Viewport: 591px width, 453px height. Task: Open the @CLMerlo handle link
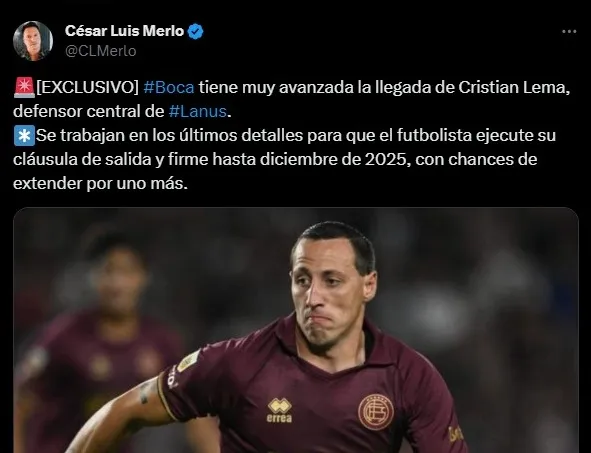coord(101,51)
